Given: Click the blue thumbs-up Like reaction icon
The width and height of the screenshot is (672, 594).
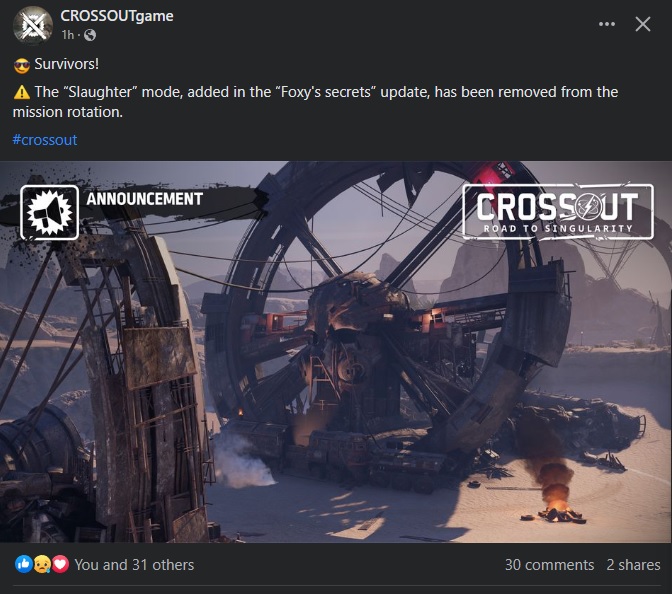Looking at the screenshot, I should coord(24,564).
